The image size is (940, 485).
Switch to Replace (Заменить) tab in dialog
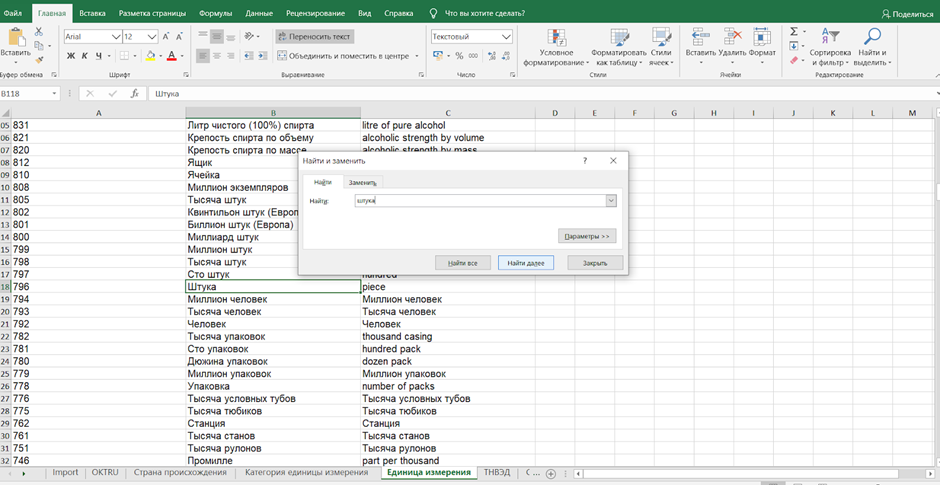tap(362, 182)
